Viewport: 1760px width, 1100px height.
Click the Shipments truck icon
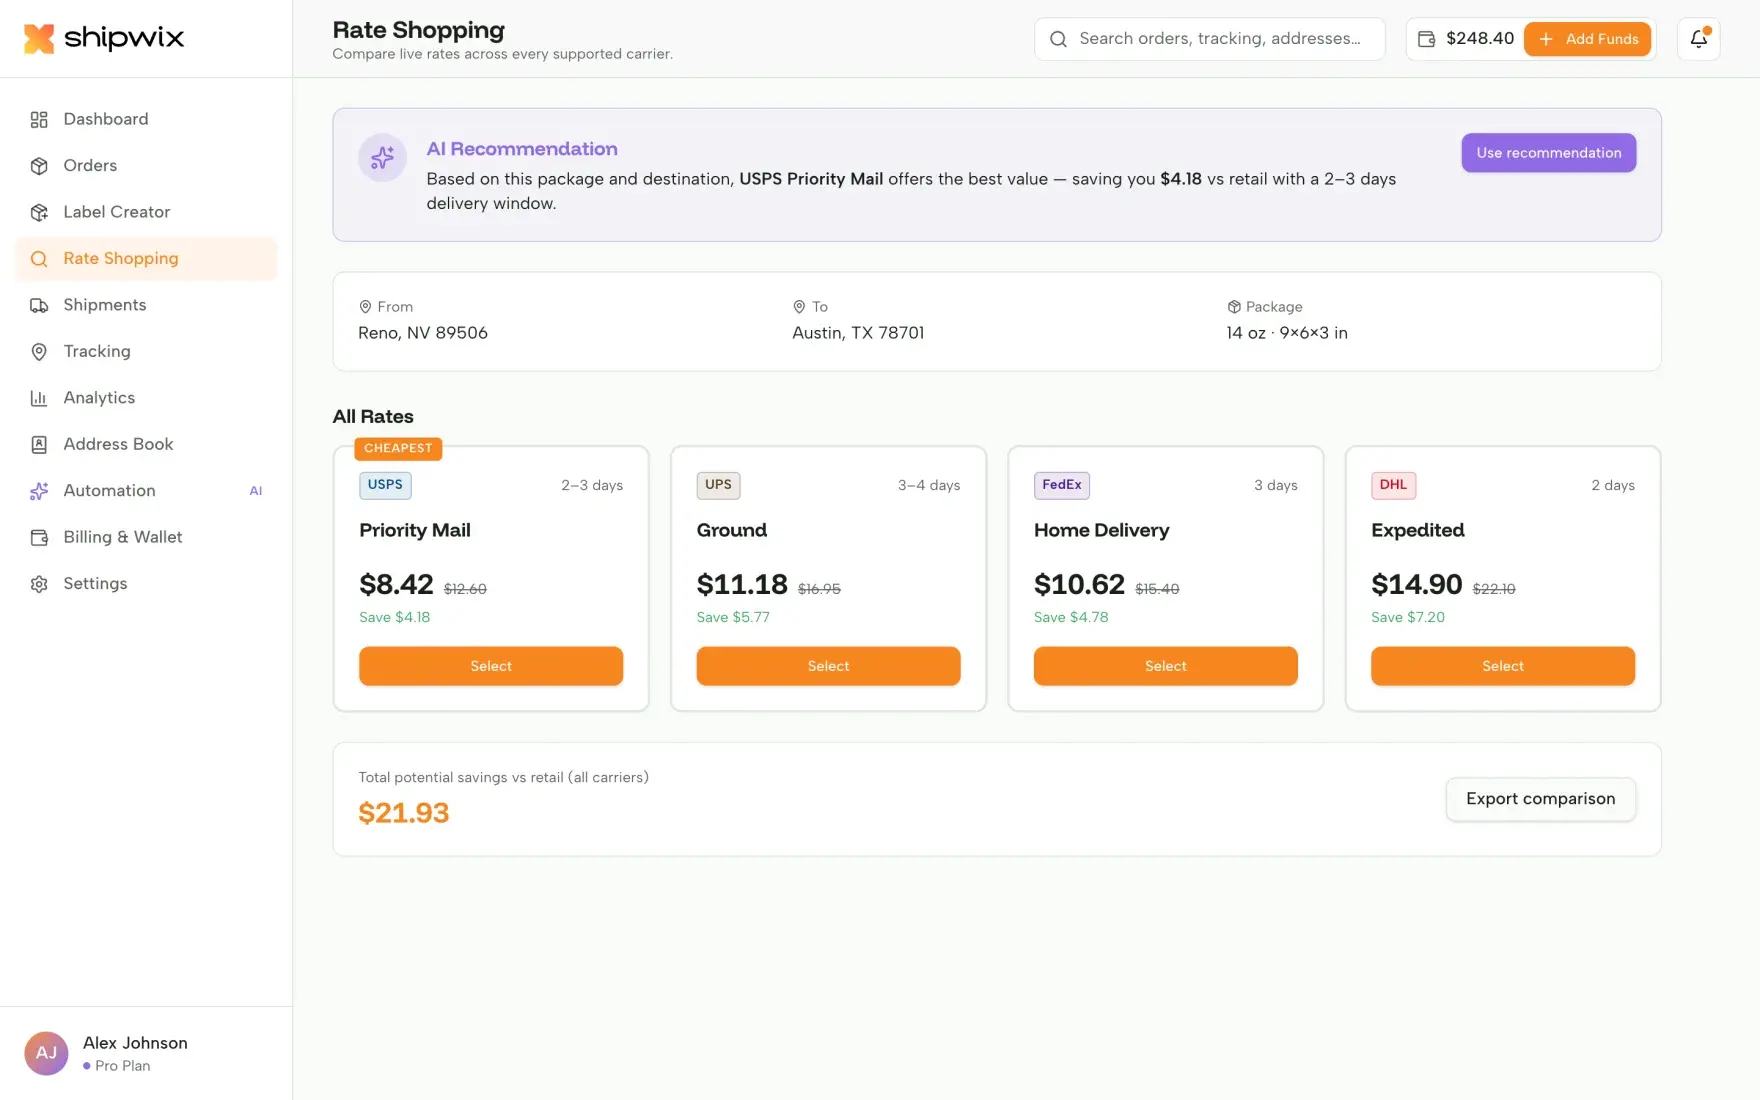click(39, 305)
